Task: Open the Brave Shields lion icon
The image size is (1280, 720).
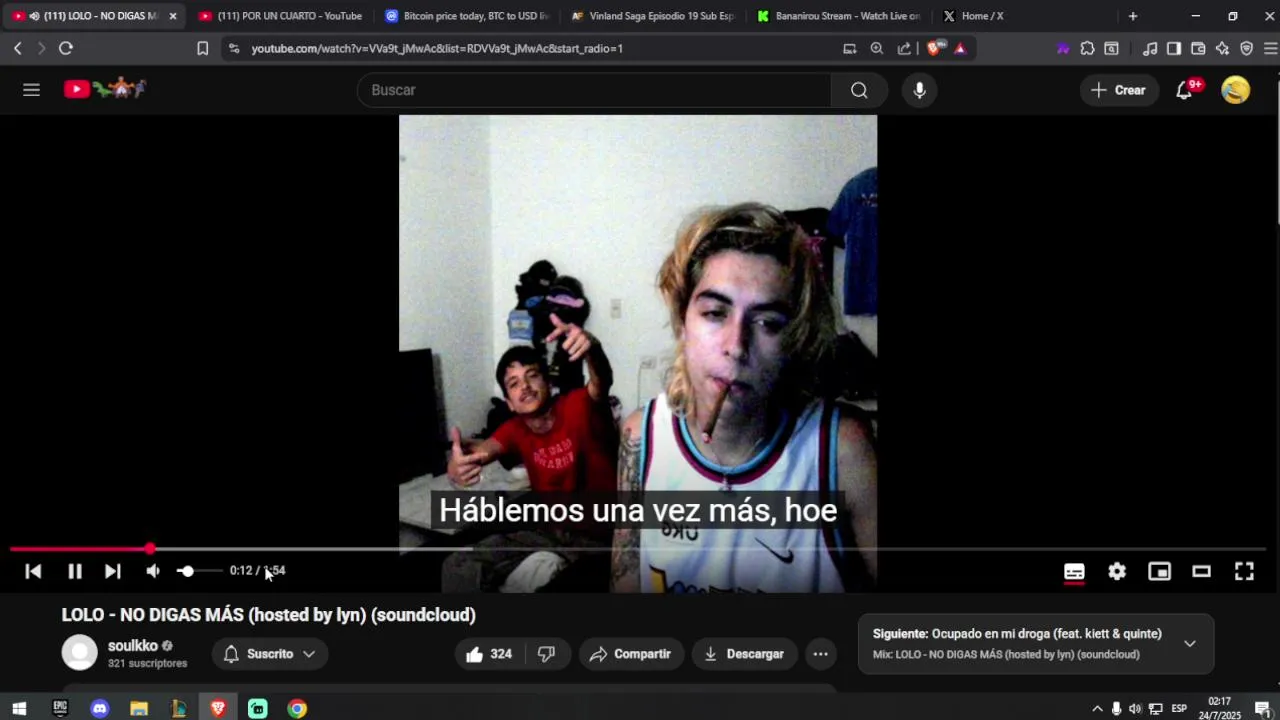Action: tap(935, 48)
